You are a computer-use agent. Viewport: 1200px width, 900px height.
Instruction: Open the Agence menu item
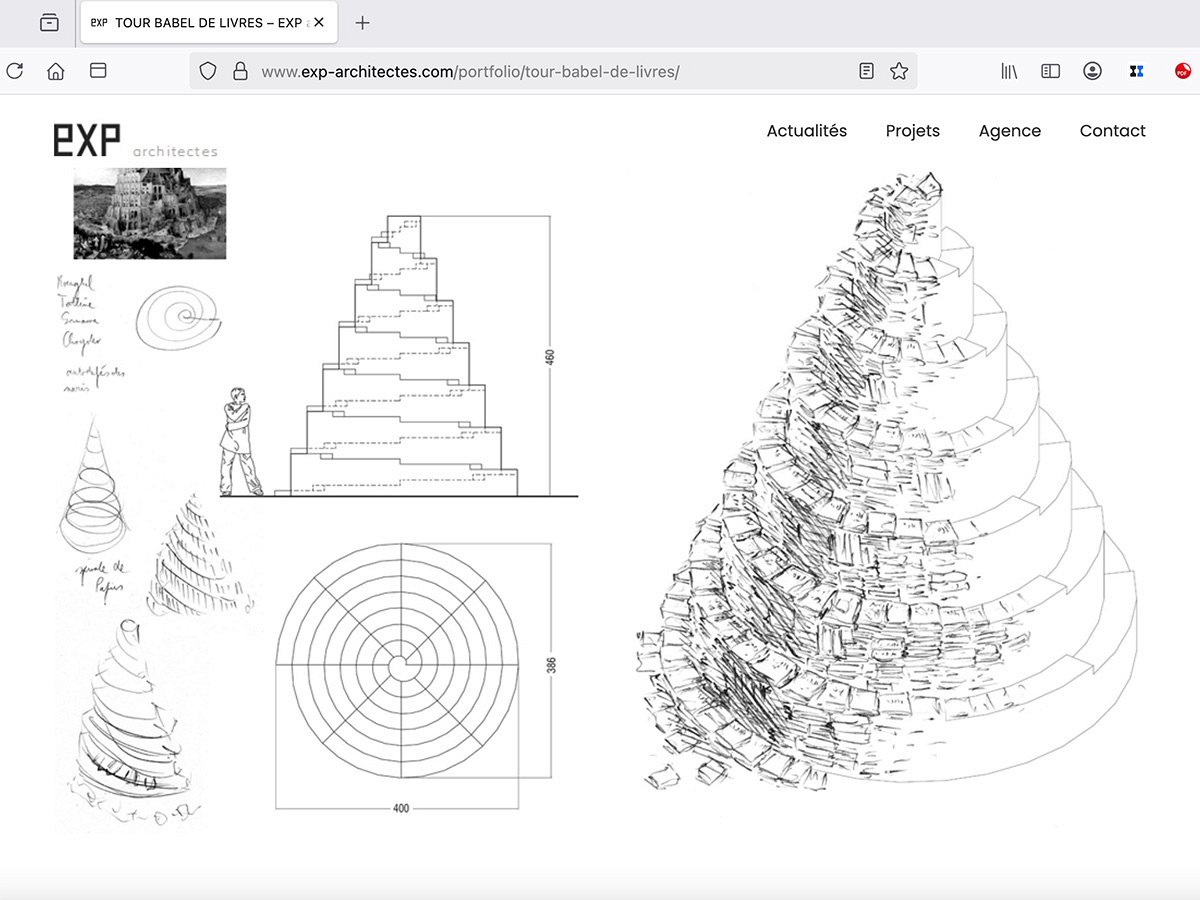click(x=1010, y=131)
